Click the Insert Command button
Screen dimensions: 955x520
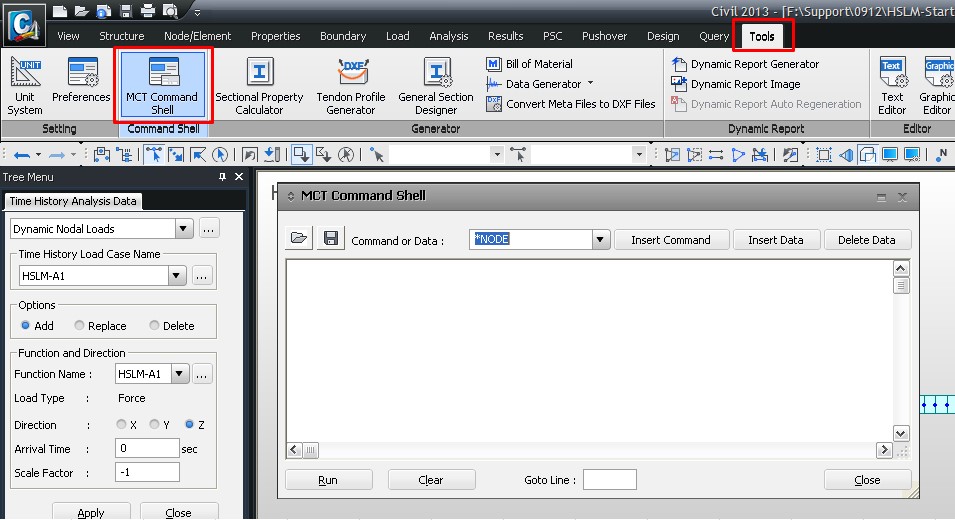tap(670, 240)
